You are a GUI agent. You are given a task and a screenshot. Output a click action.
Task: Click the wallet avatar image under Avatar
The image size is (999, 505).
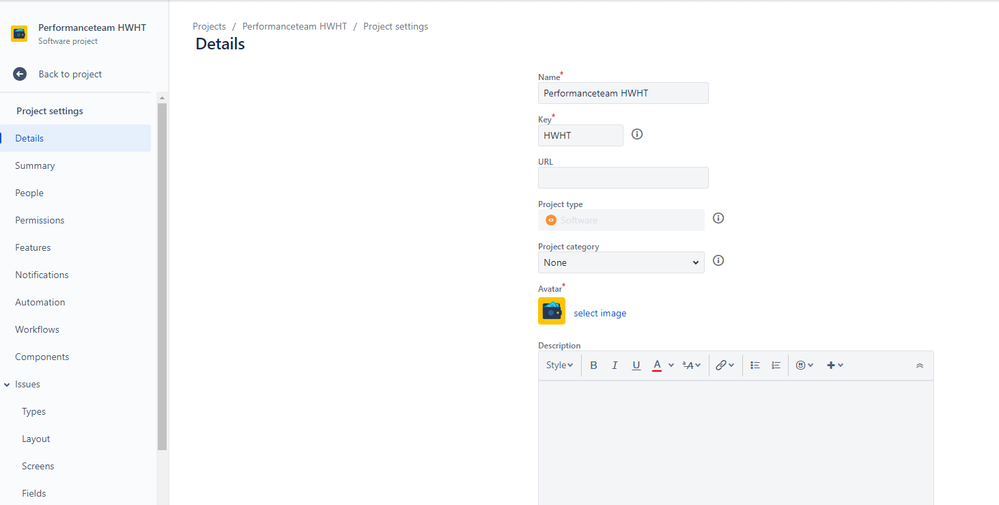coord(552,311)
